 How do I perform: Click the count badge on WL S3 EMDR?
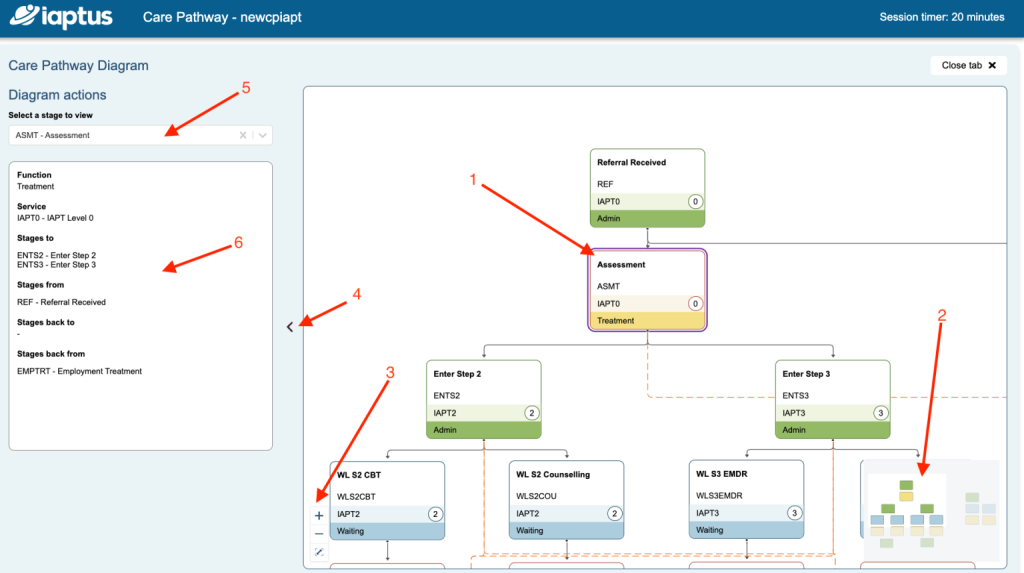(794, 513)
